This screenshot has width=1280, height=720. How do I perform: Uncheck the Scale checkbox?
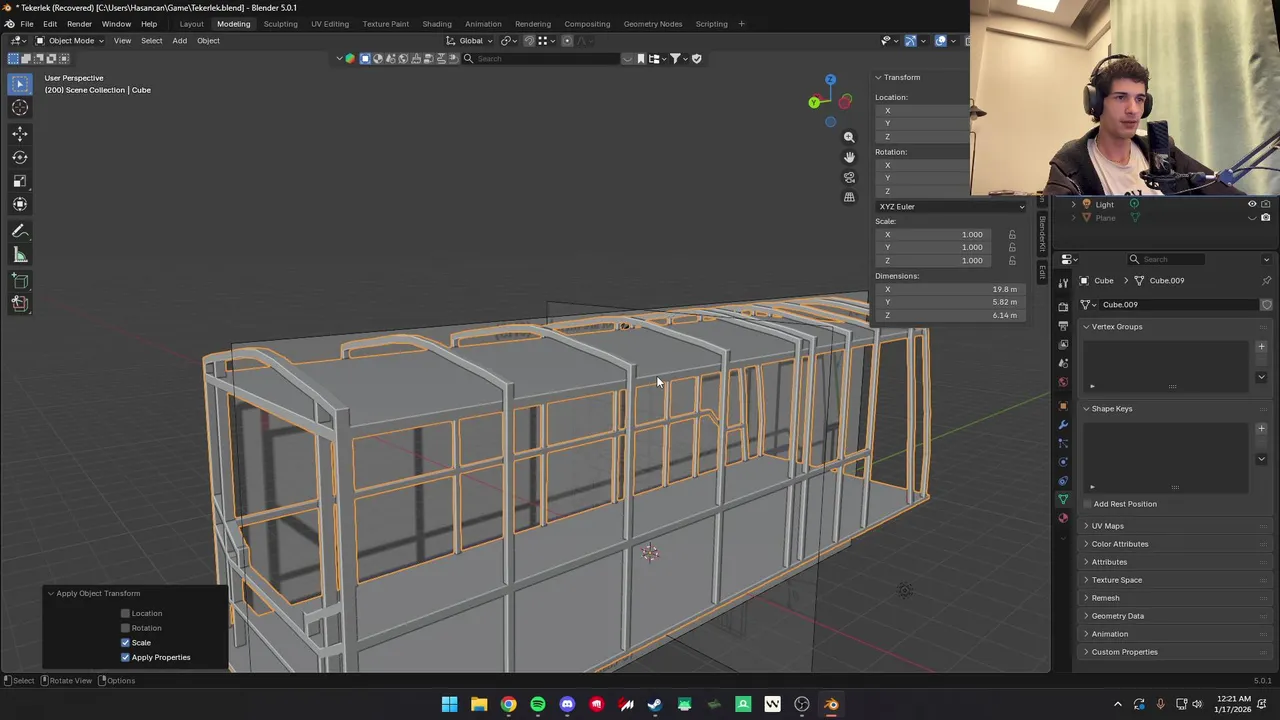click(125, 643)
